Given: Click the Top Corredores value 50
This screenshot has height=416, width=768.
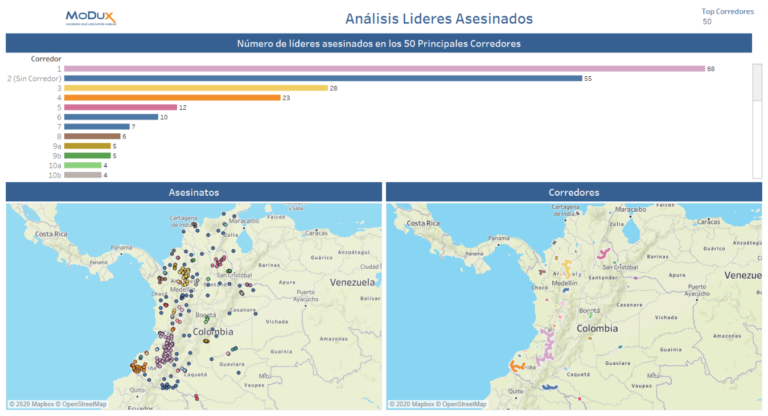Looking at the screenshot, I should coord(707,21).
